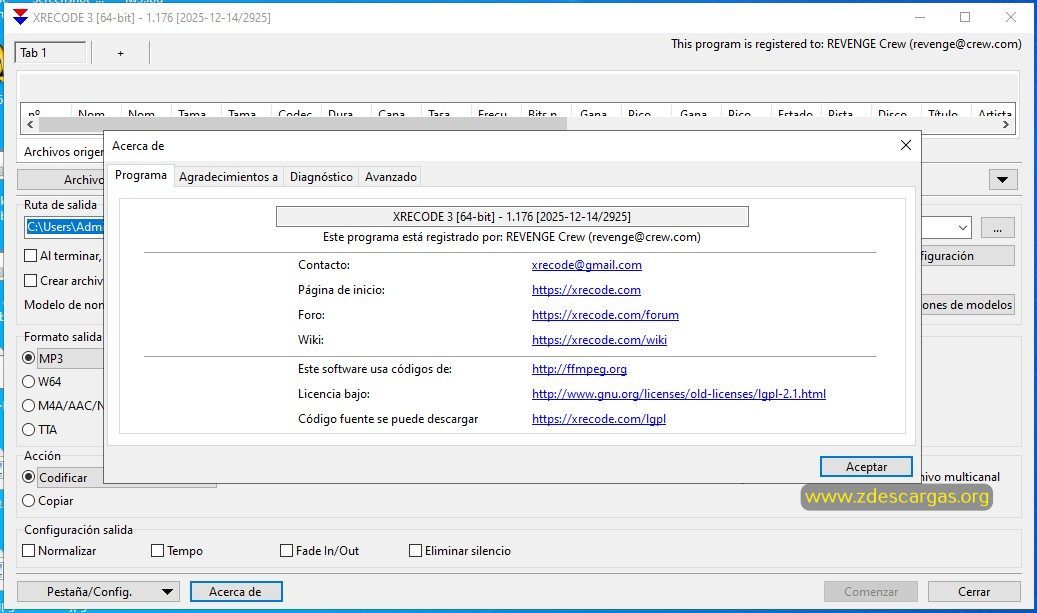Toggle the Tempo checkbox

tap(157, 551)
